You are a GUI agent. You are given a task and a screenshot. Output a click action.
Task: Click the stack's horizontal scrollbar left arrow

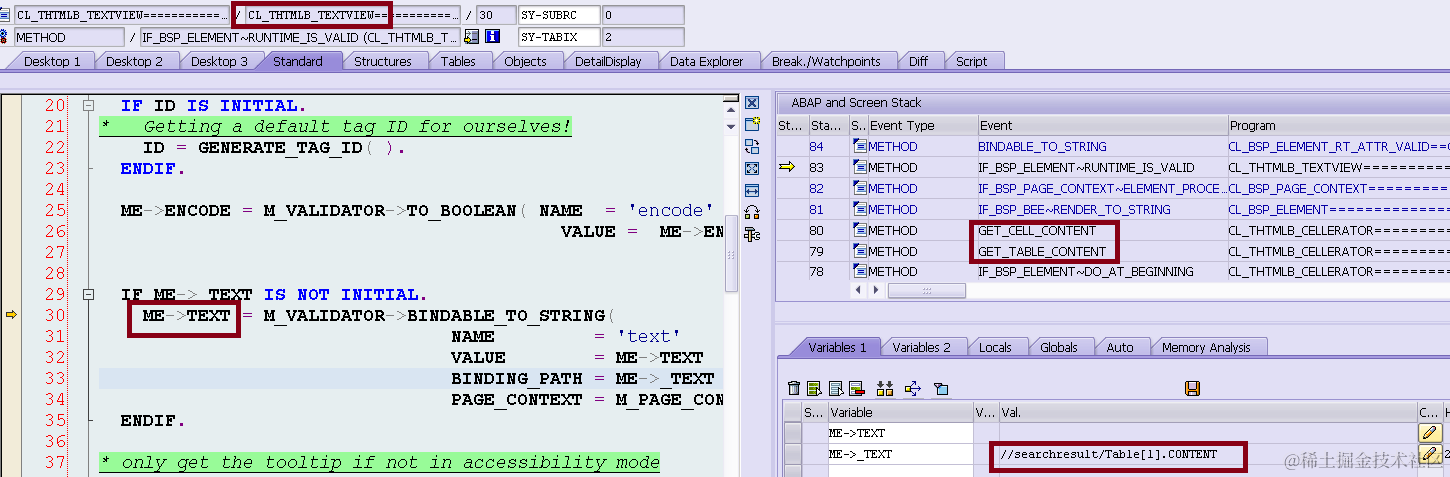857,290
